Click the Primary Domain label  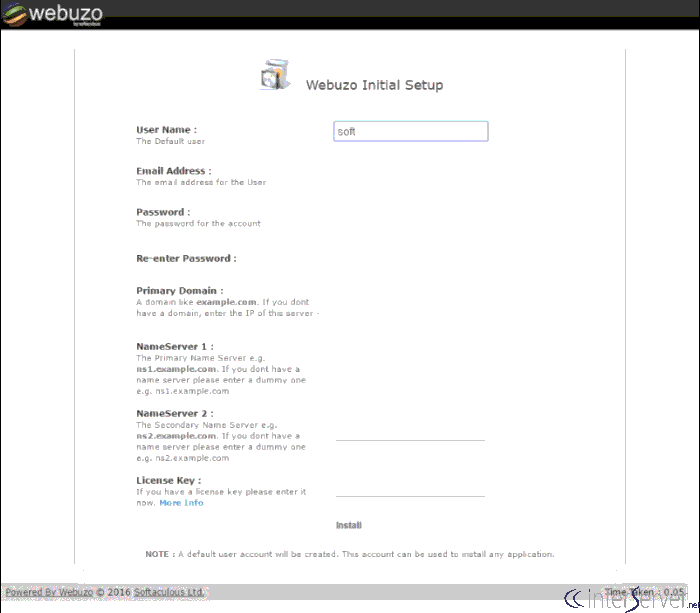pos(179,291)
